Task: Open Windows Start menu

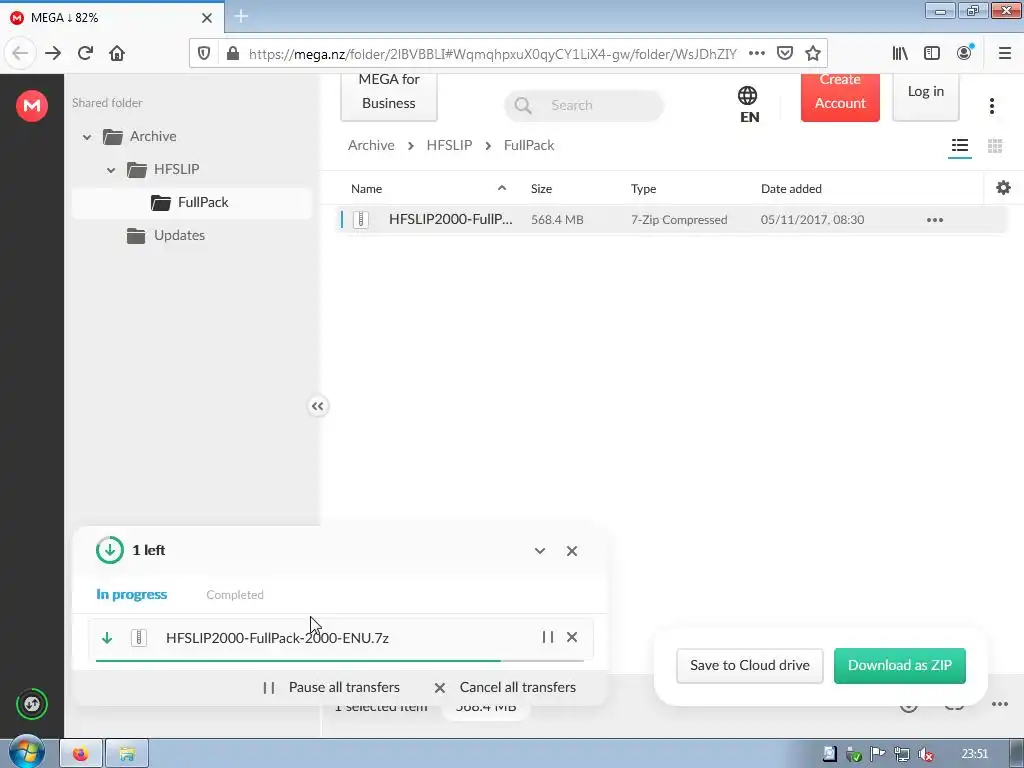Action: tap(26, 752)
